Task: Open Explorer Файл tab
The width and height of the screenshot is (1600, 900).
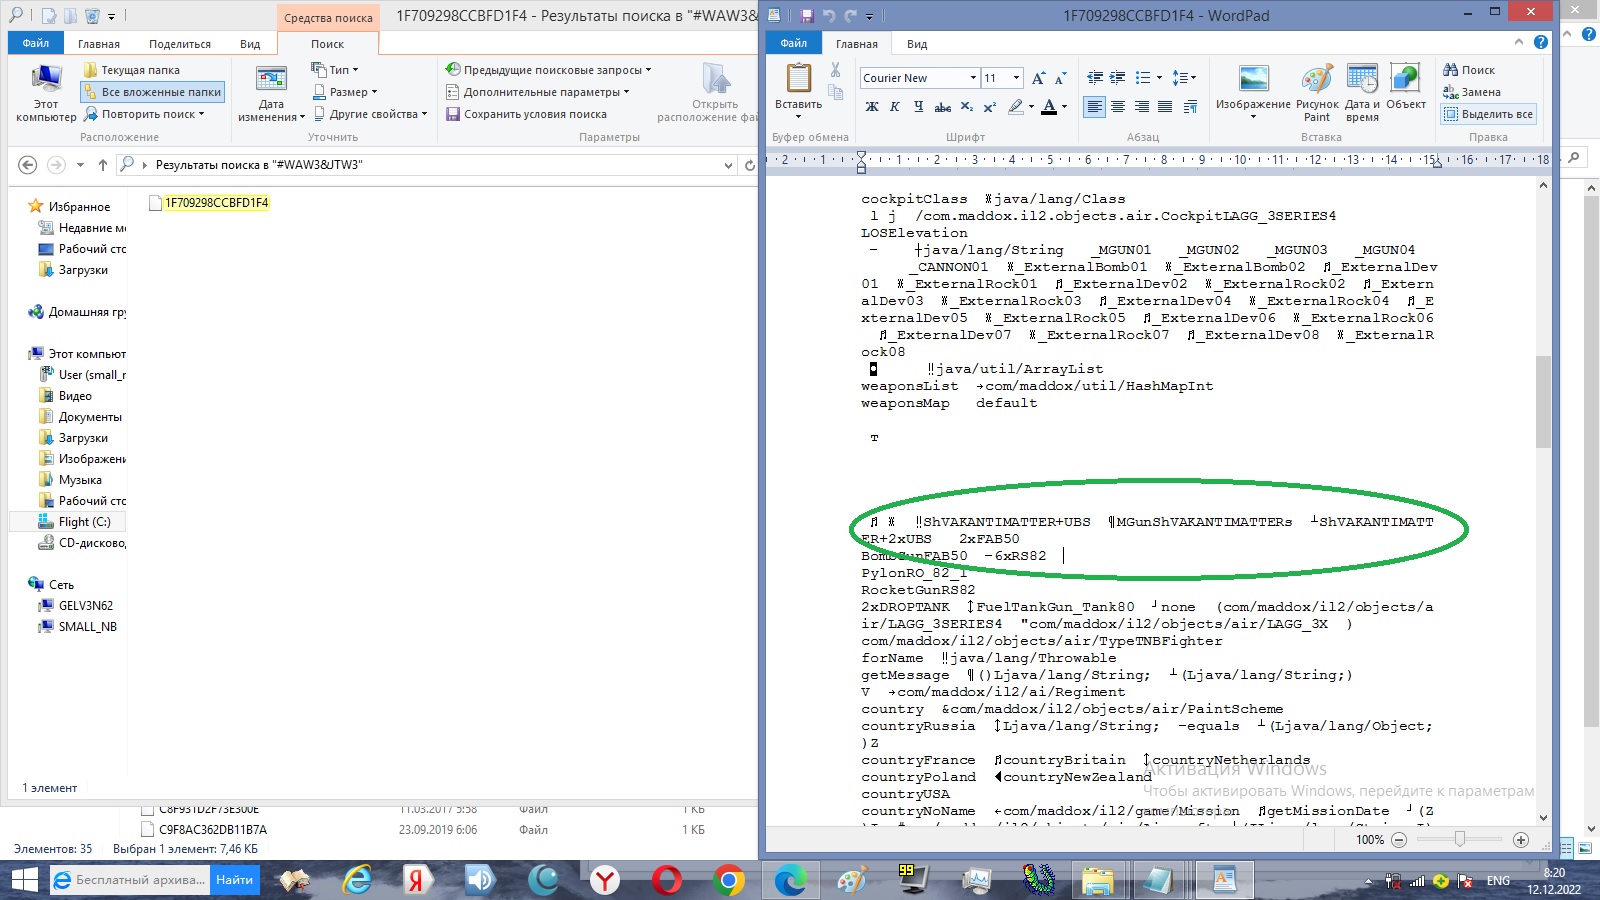Action: pyautogui.click(x=36, y=43)
